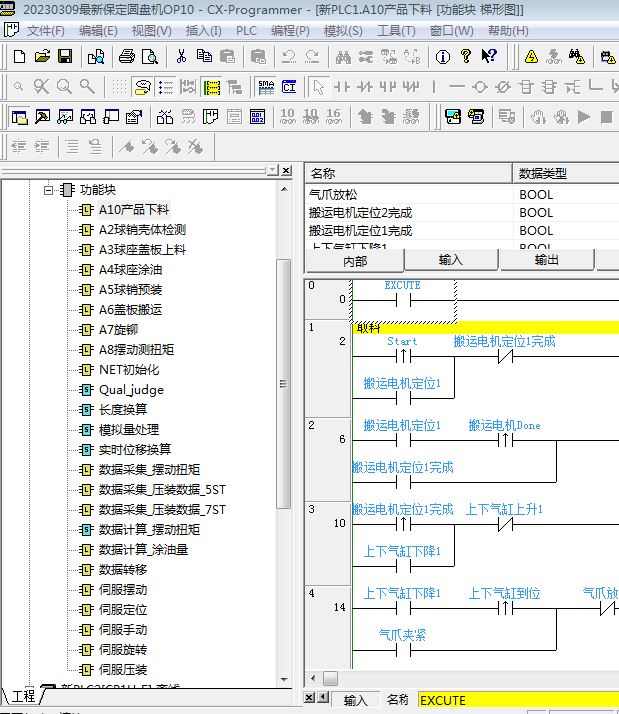This screenshot has width=619, height=714.
Task: Select A6盖板搬运 function block
Action: point(129,309)
